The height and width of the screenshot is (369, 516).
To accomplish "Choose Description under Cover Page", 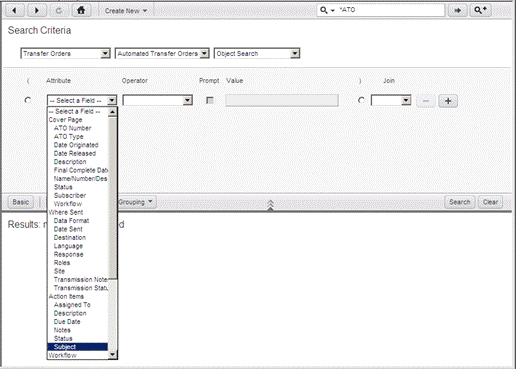I will [x=78, y=162].
